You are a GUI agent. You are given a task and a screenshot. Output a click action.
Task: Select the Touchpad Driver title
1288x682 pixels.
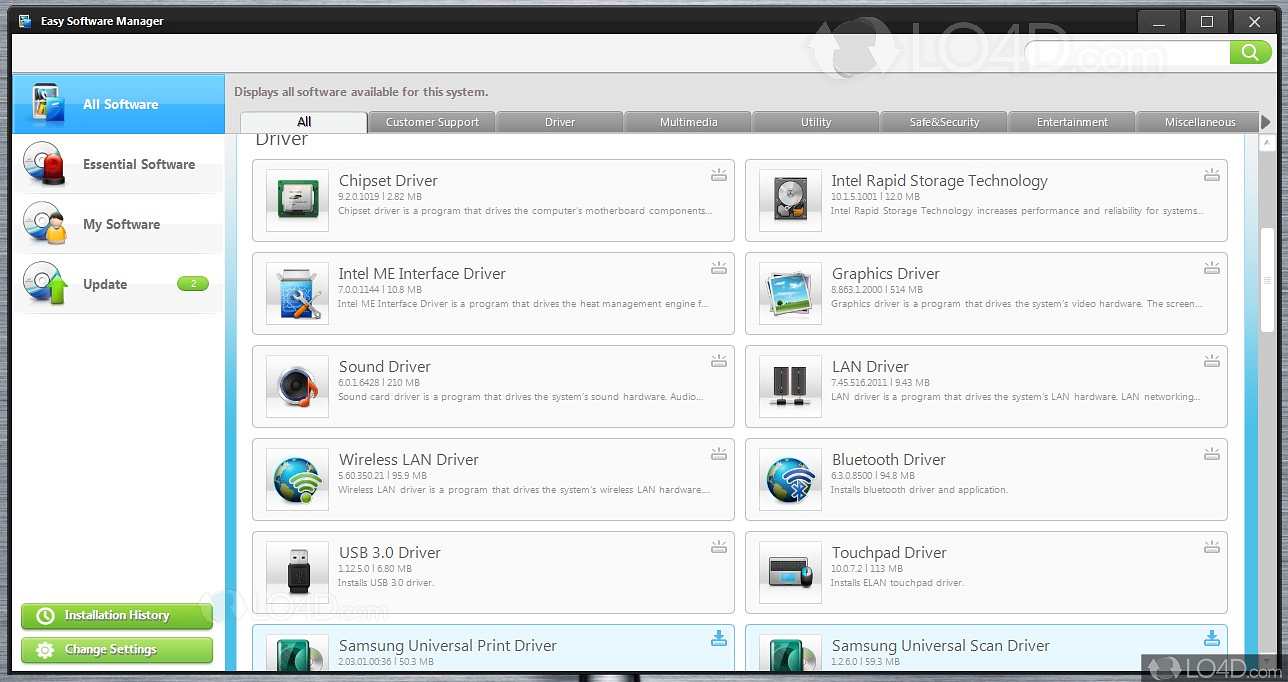point(889,553)
